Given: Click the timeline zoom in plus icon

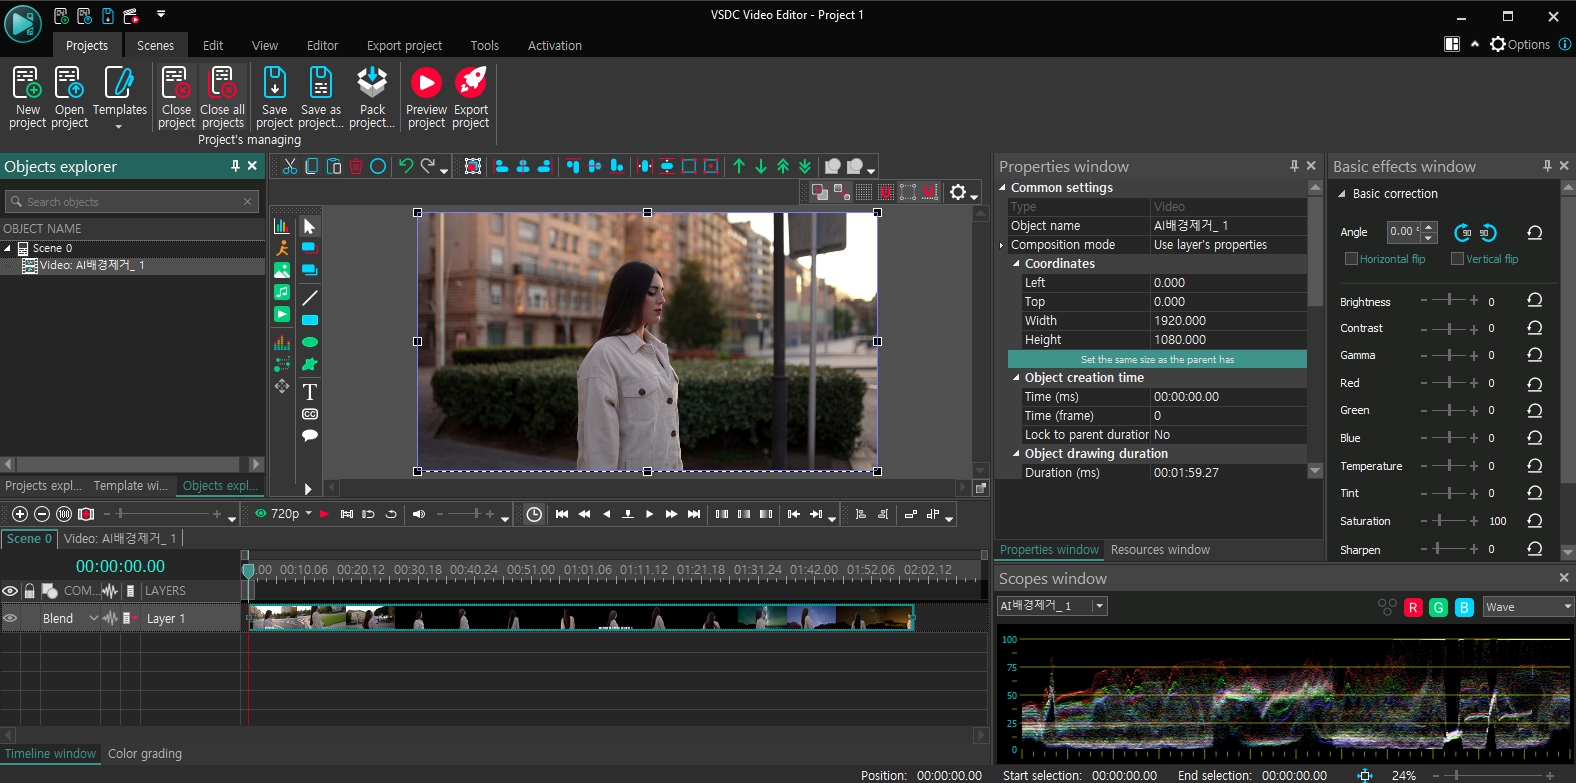Looking at the screenshot, I should (x=19, y=514).
